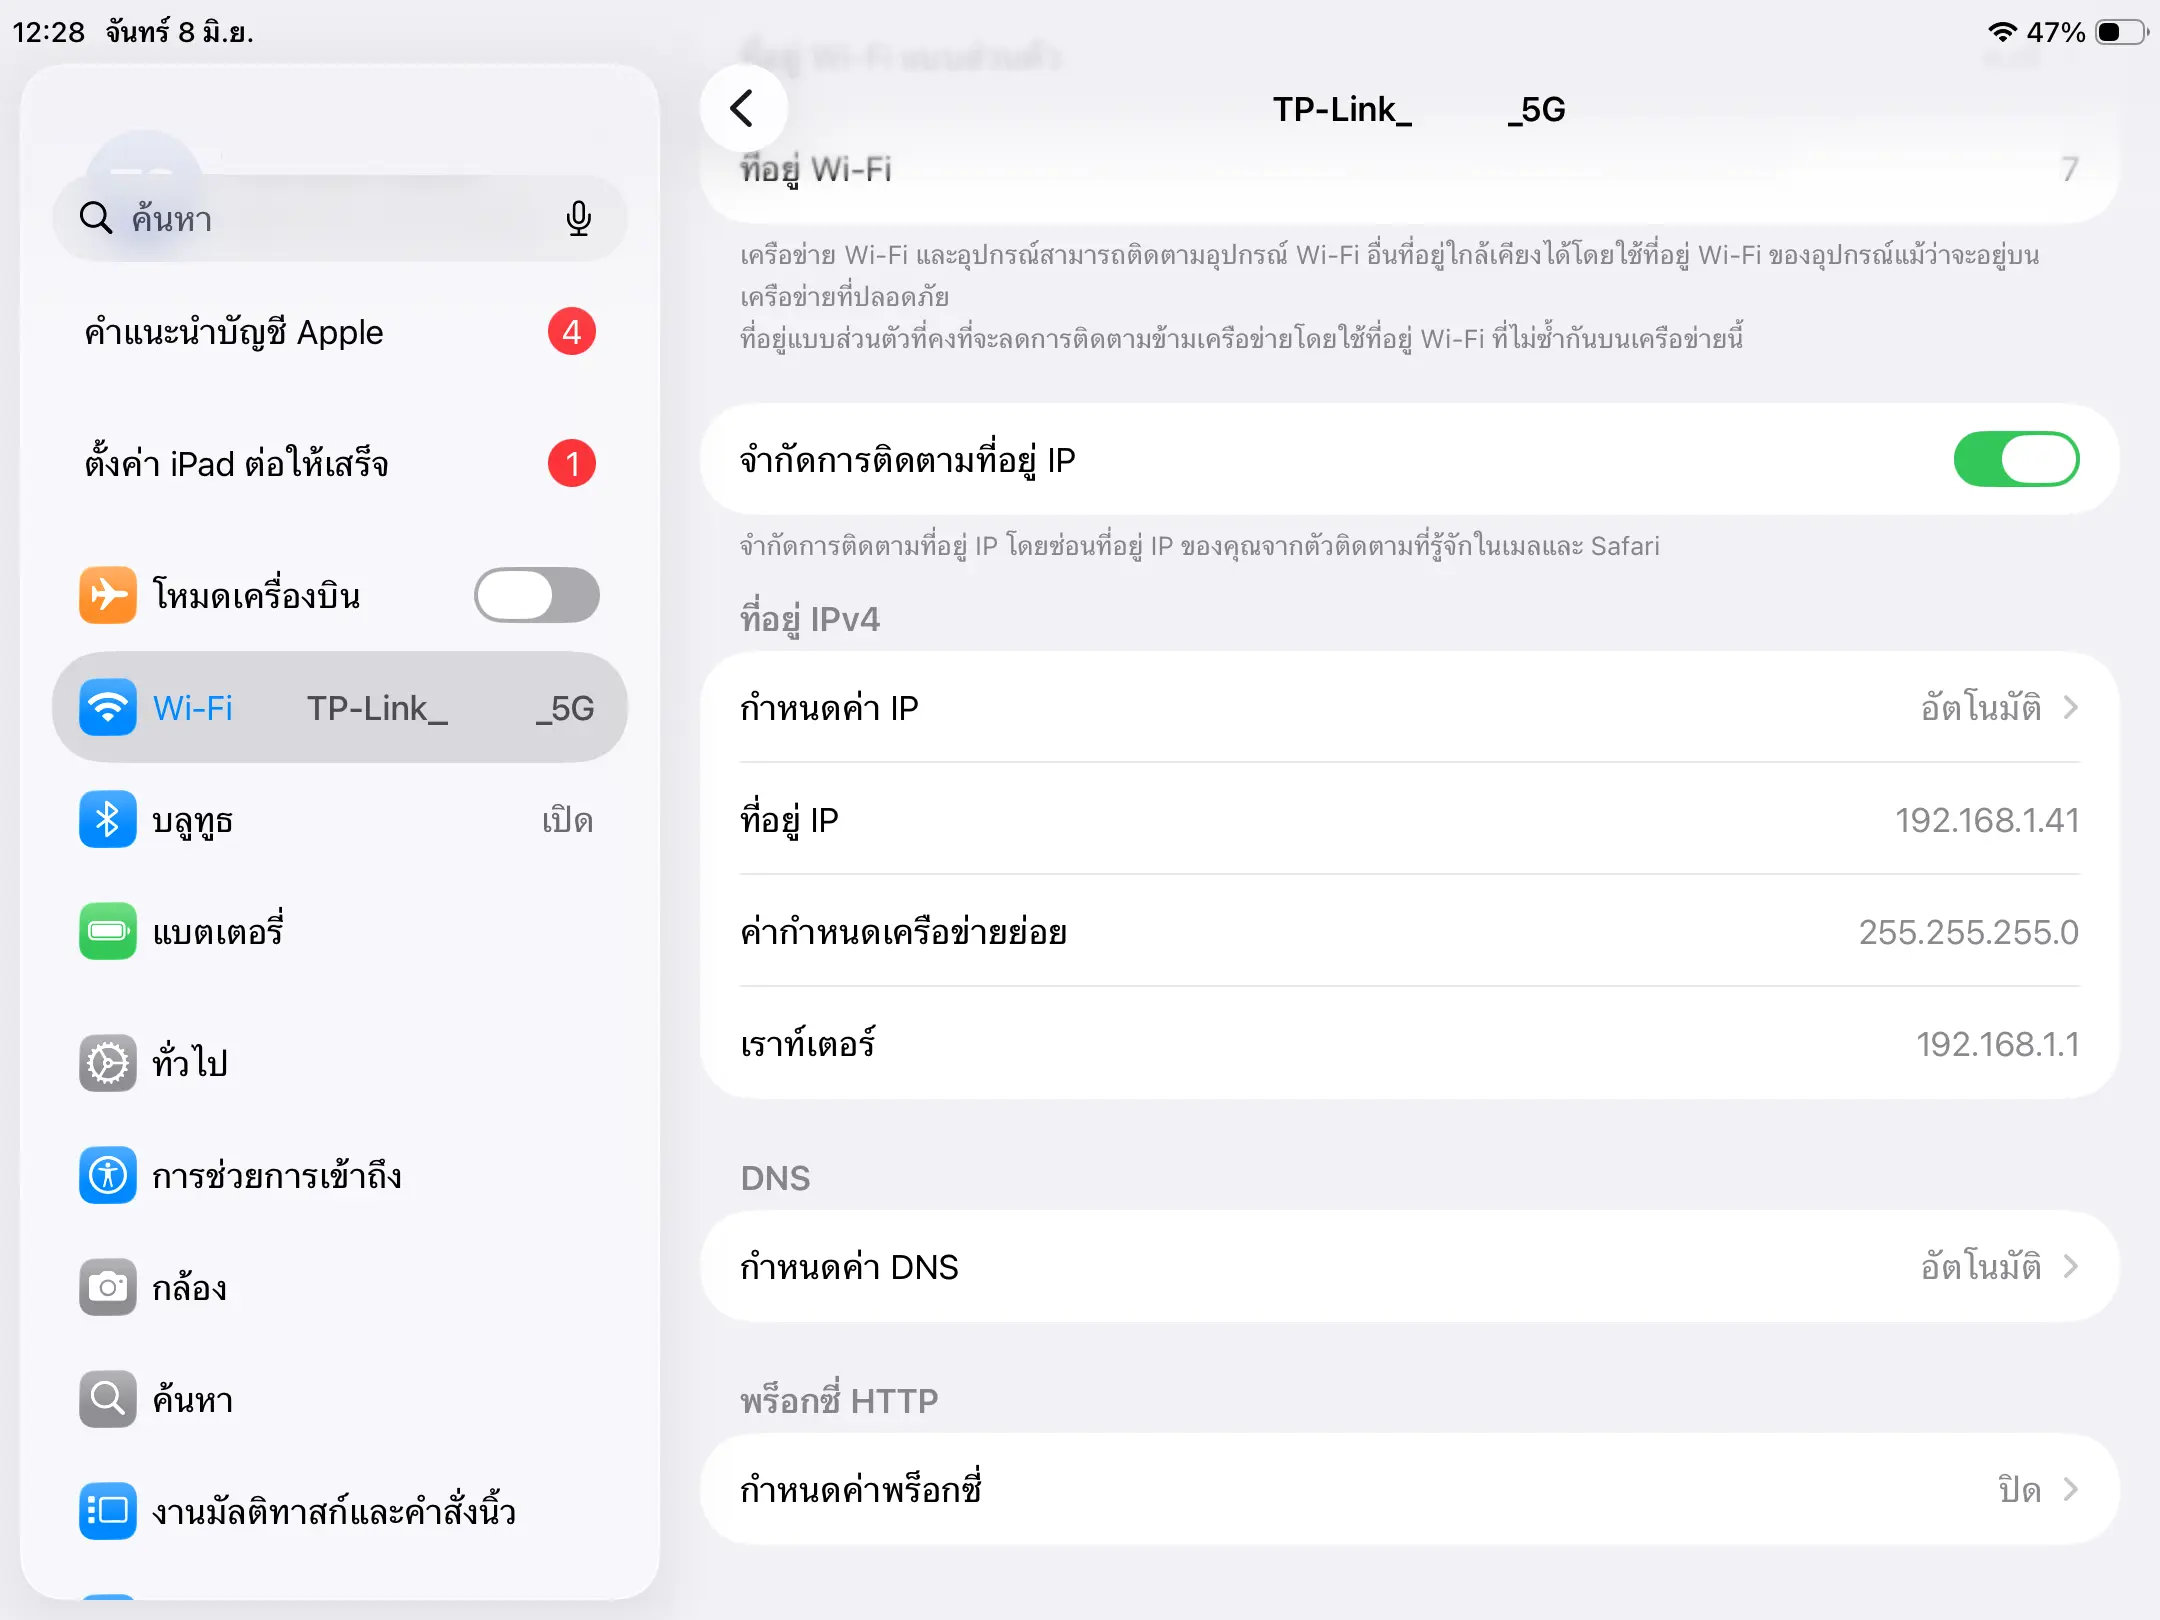Tap the status bar clock 12:28
The image size is (2160, 1620).
click(48, 32)
